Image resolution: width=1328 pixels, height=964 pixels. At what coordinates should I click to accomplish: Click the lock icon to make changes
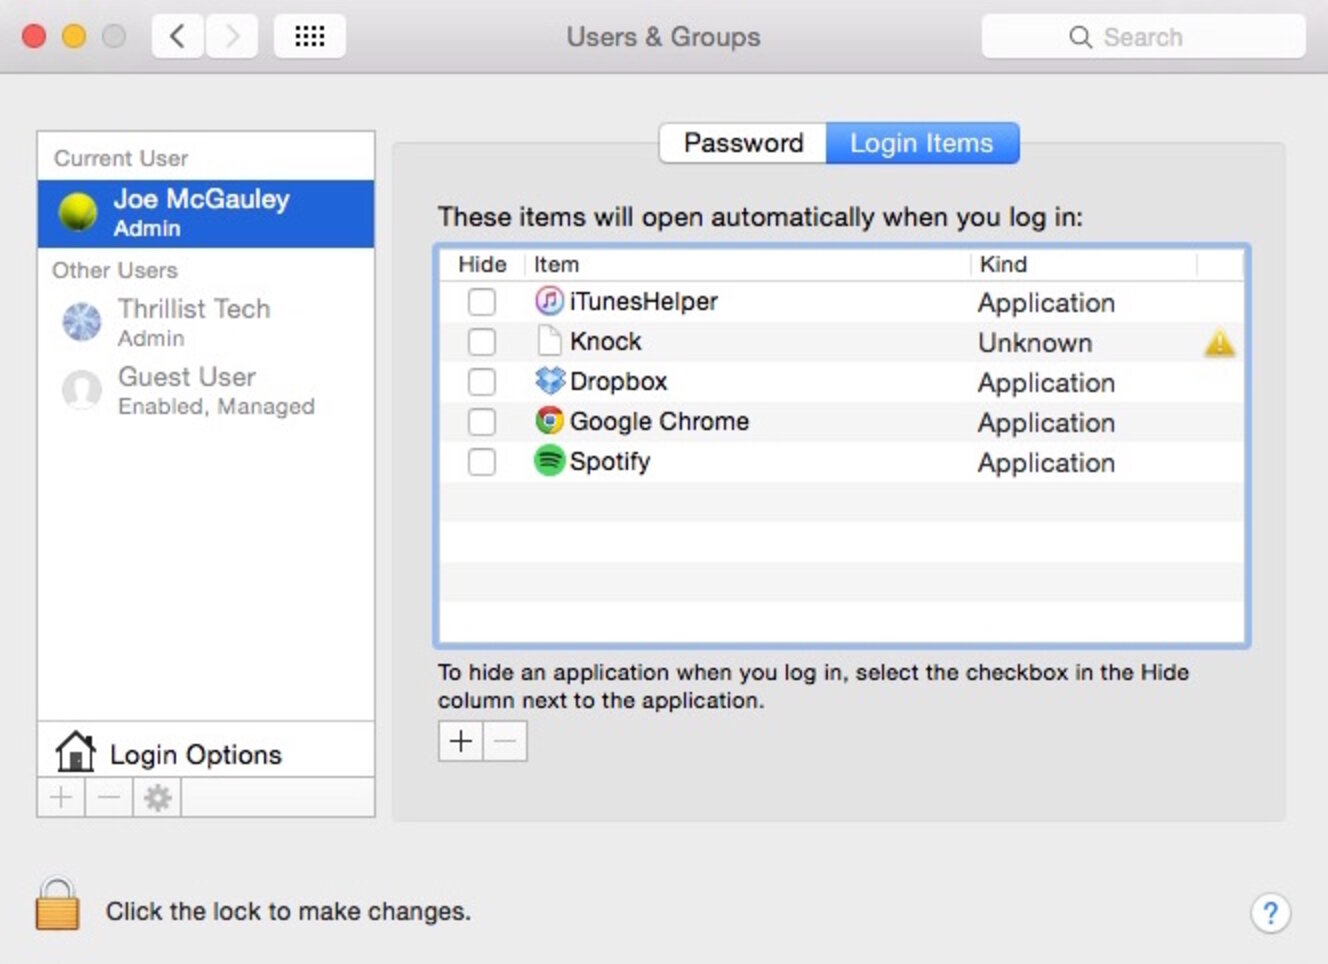click(x=57, y=905)
